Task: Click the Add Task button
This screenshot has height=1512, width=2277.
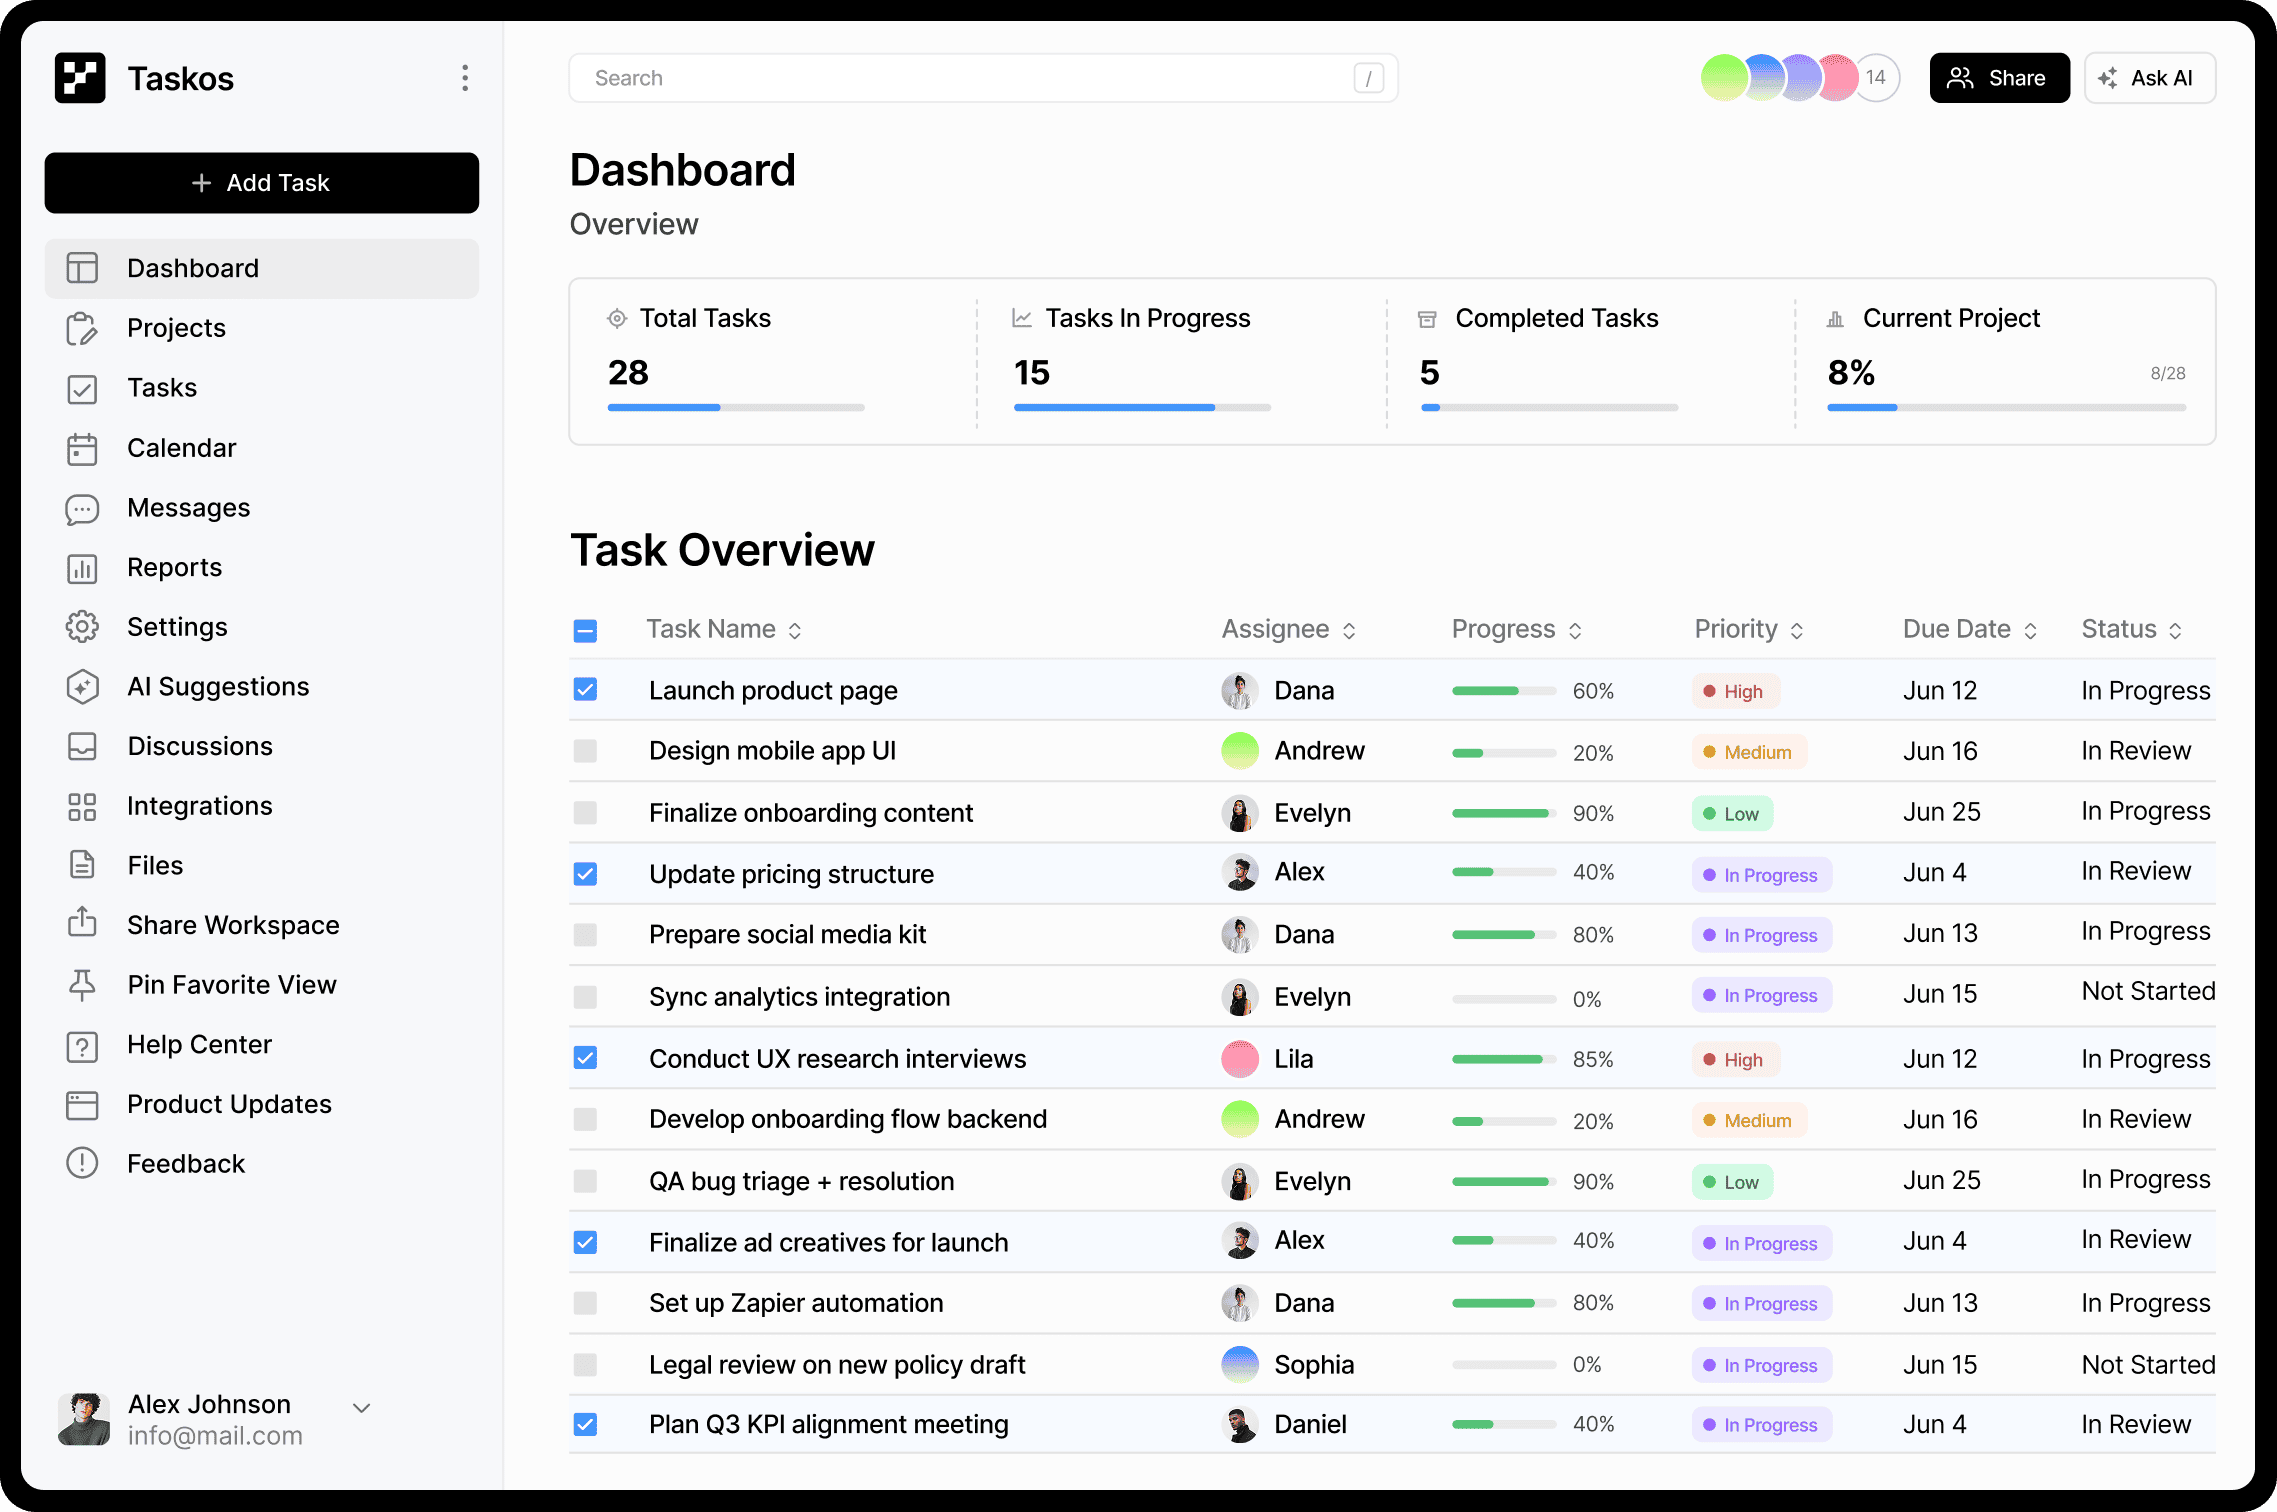Action: [x=261, y=183]
